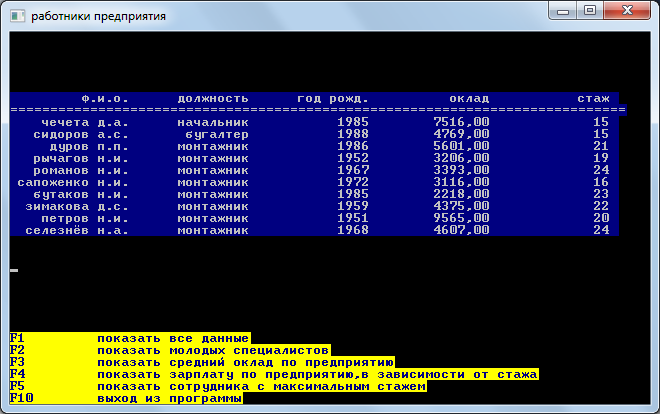660x414 pixels.
Task: Select the name сидоров а.с.
Action: pyautogui.click(x=81, y=135)
